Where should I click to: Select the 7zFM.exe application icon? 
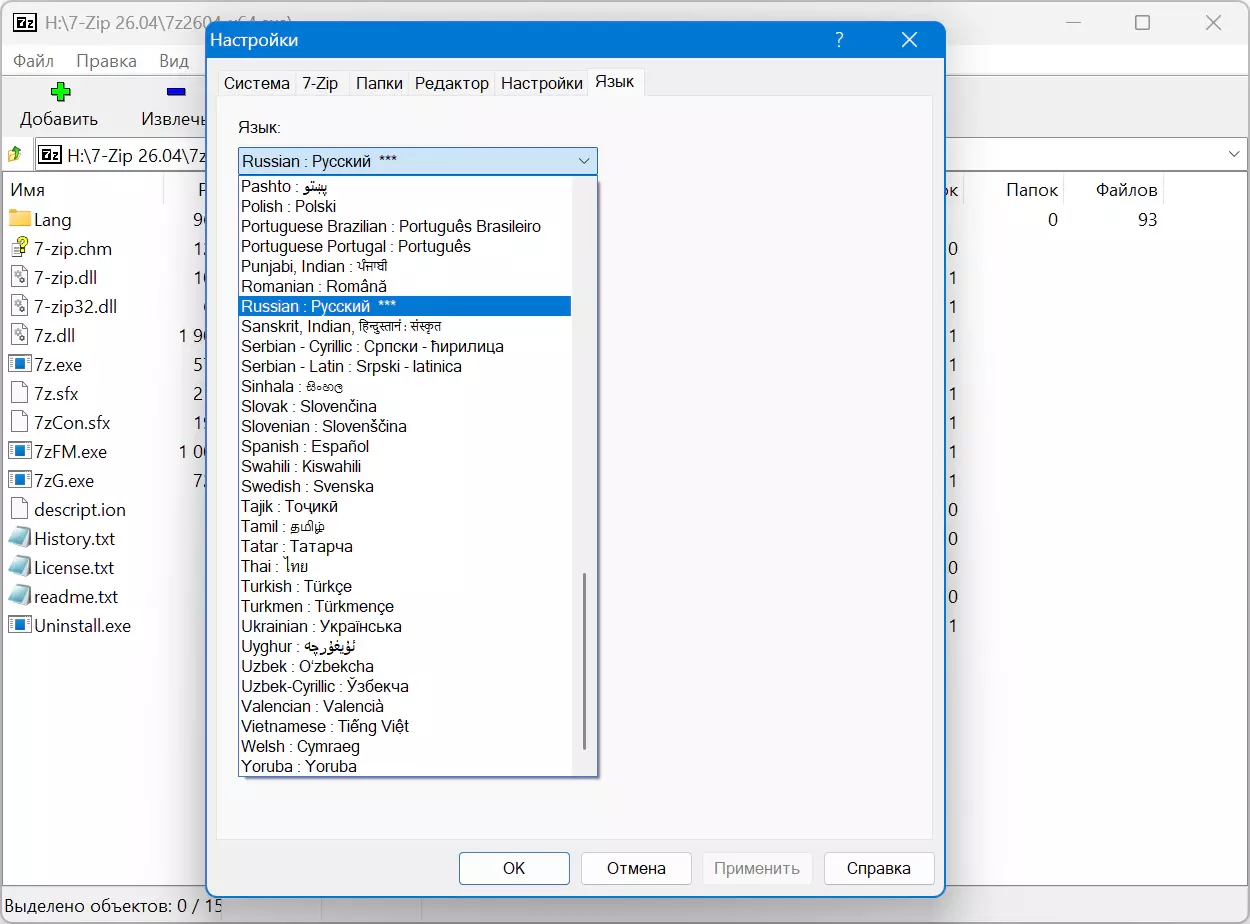point(20,451)
